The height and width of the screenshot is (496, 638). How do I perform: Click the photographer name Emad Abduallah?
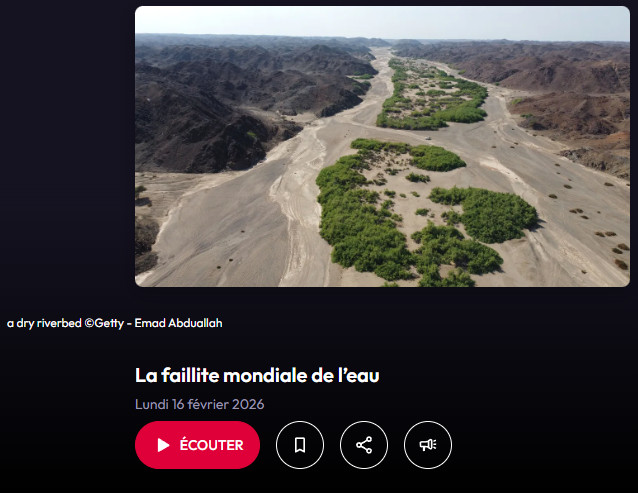pyautogui.click(x=178, y=323)
